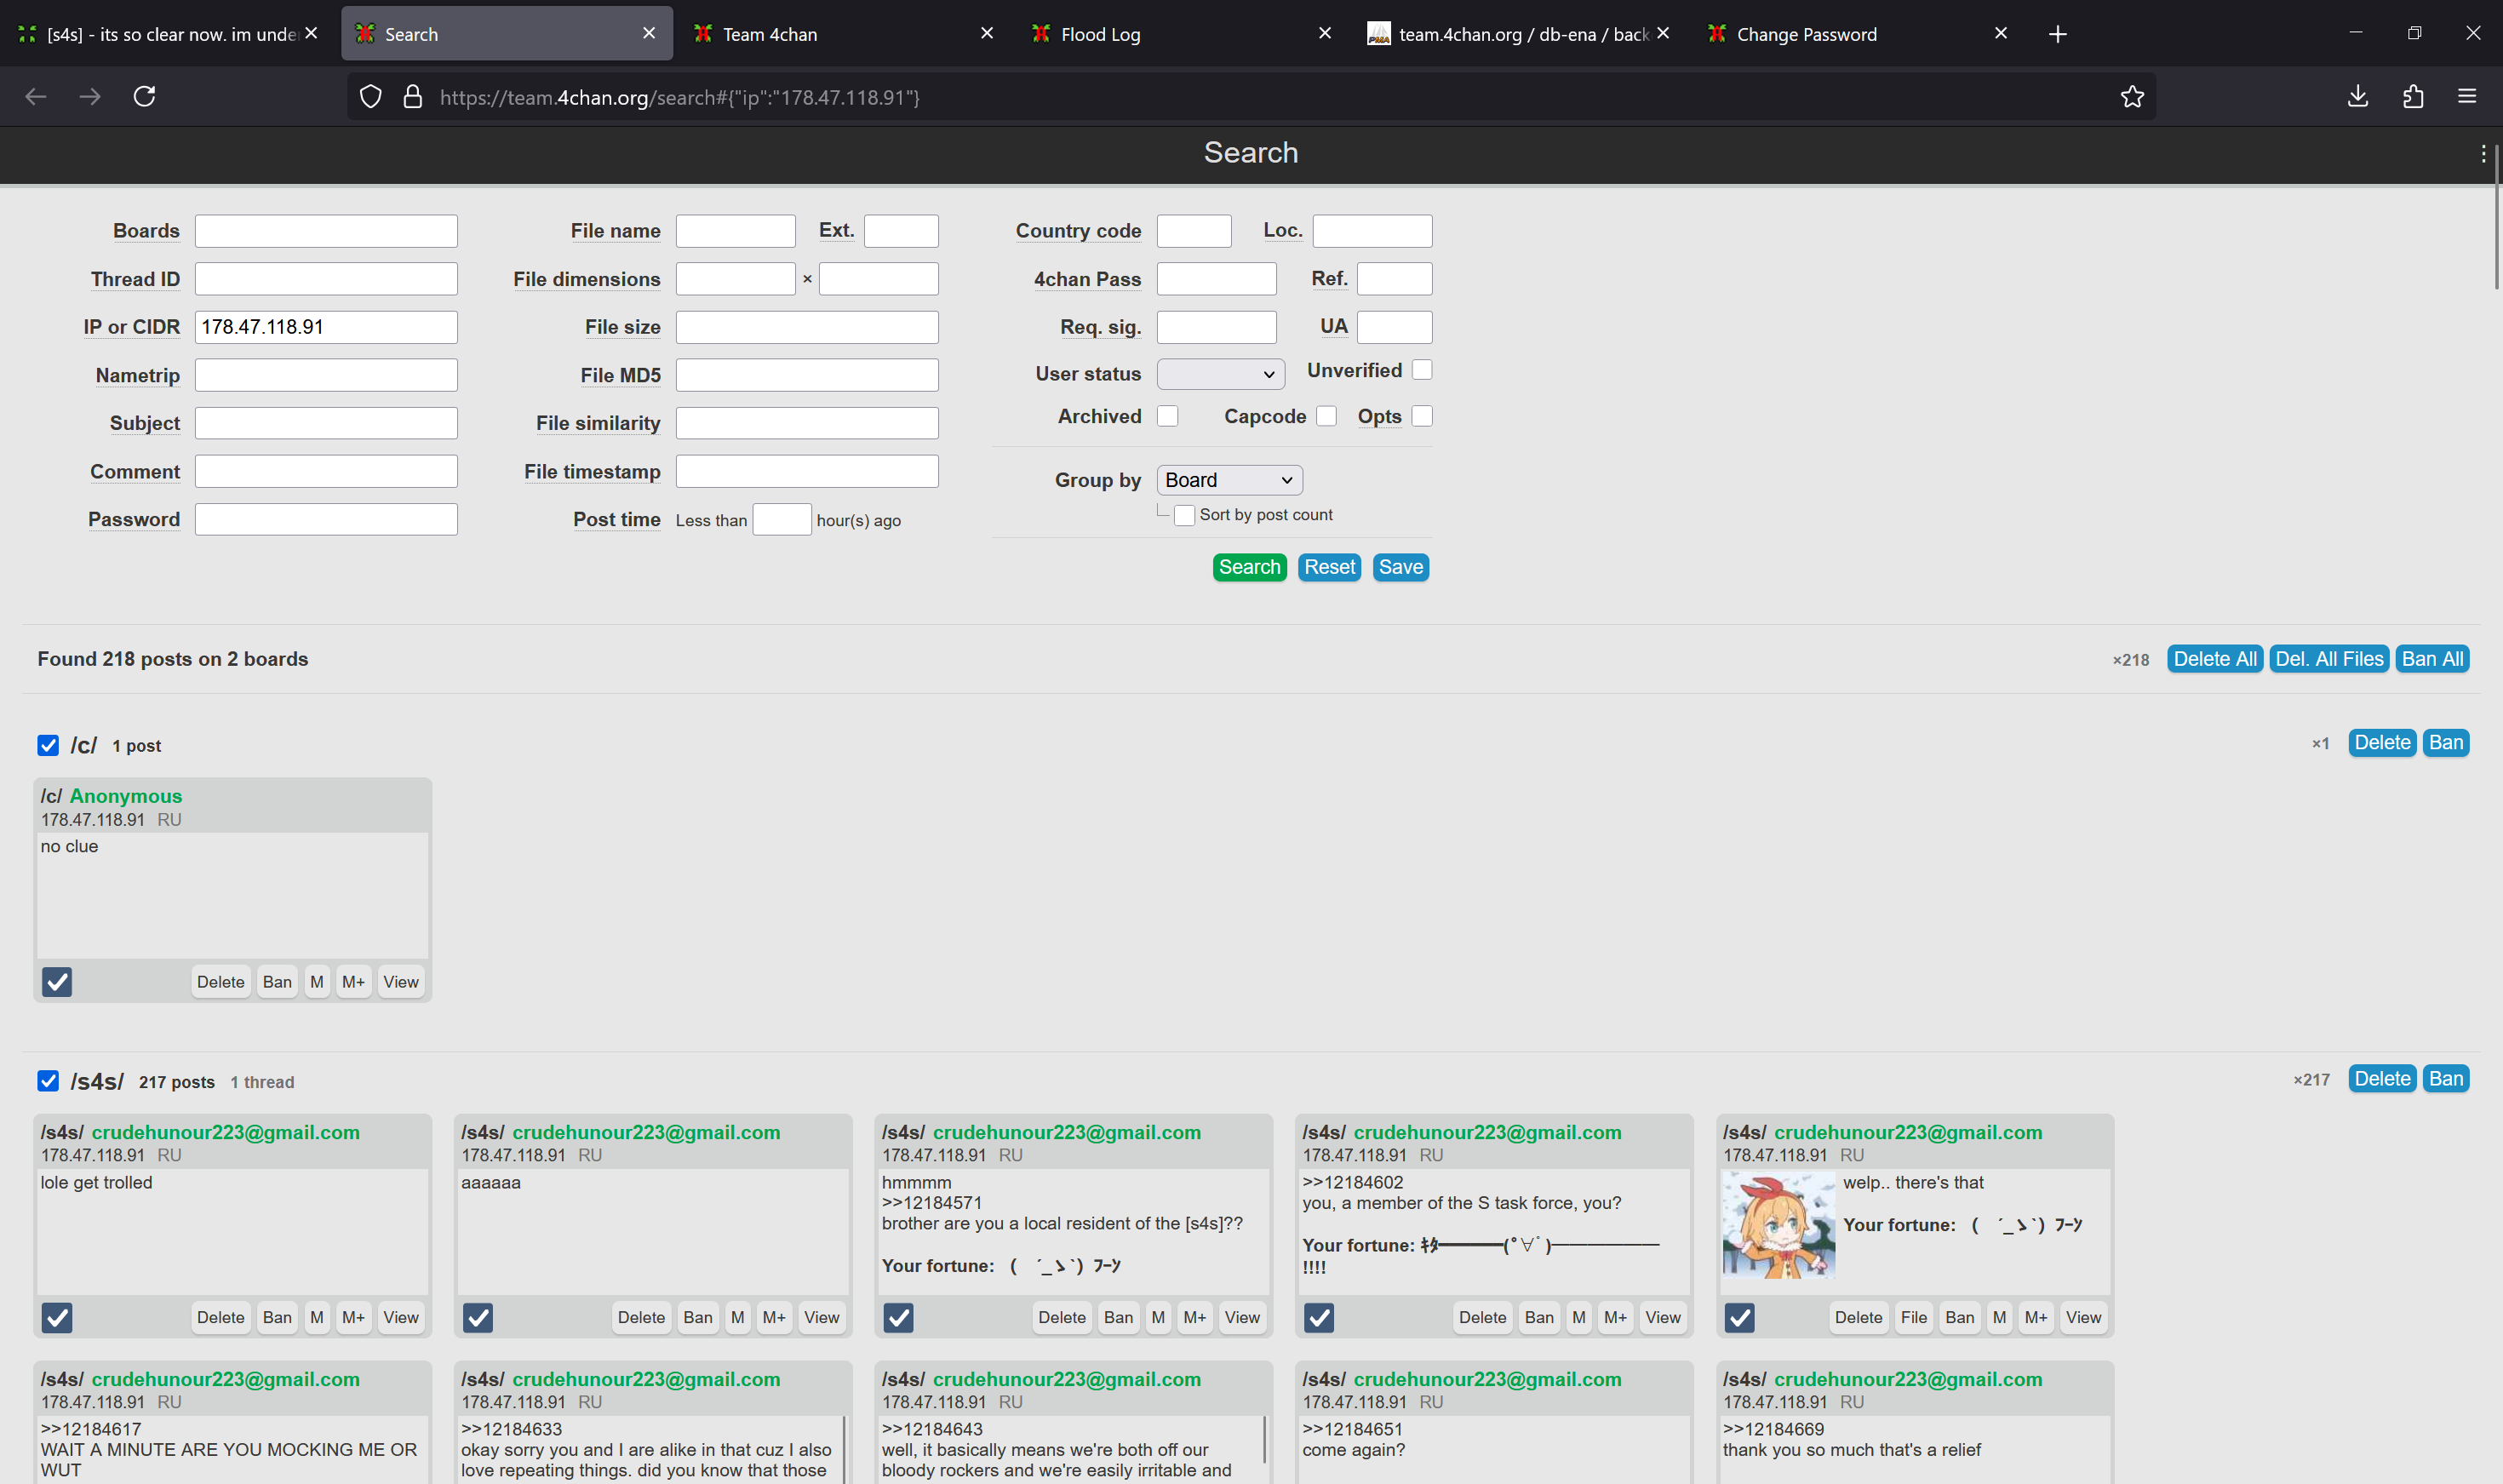Bookmark this page with star icon
Image resolution: width=2503 pixels, height=1484 pixels.
pyautogui.click(x=2132, y=96)
